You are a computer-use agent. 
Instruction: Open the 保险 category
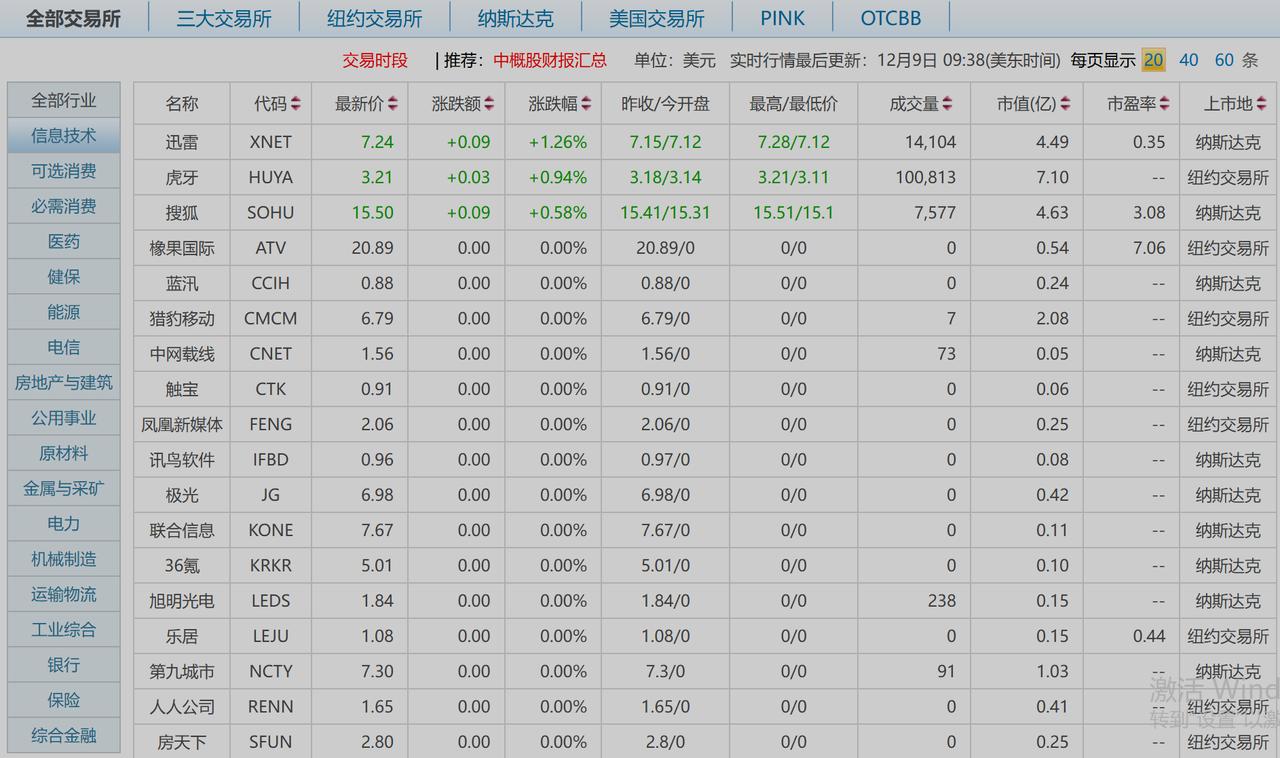click(64, 700)
